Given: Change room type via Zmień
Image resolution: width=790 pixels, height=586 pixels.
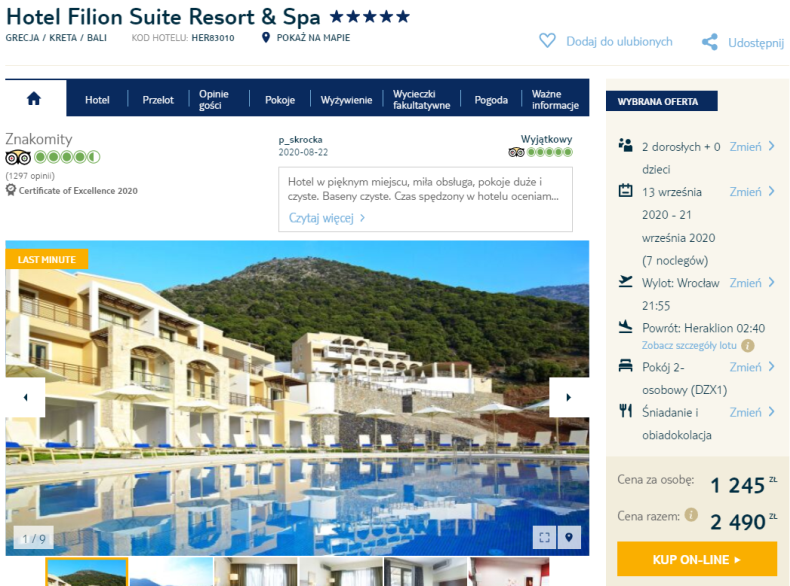Looking at the screenshot, I should pyautogui.click(x=752, y=367).
